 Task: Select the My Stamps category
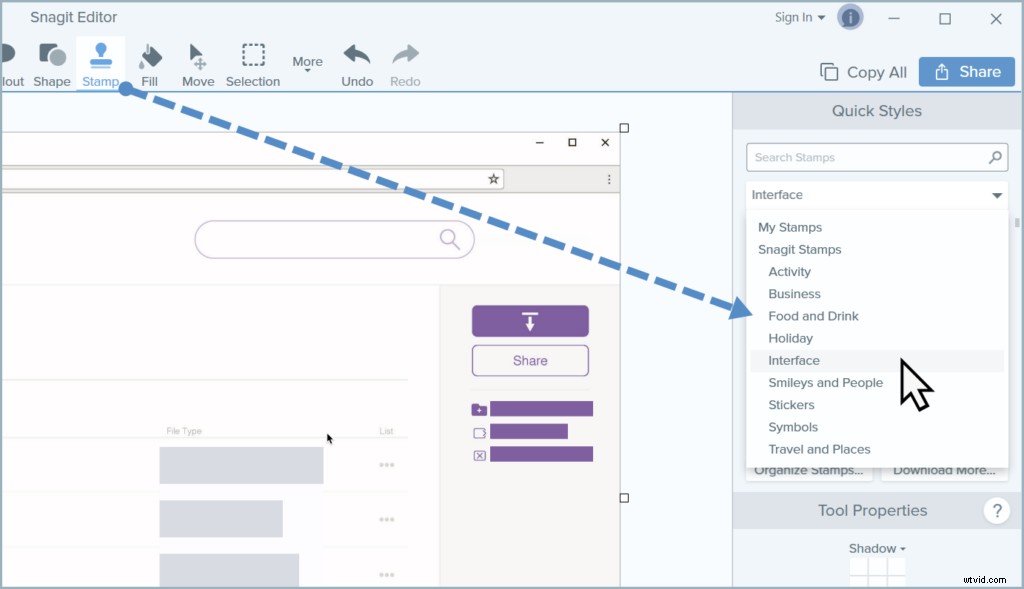tap(789, 227)
